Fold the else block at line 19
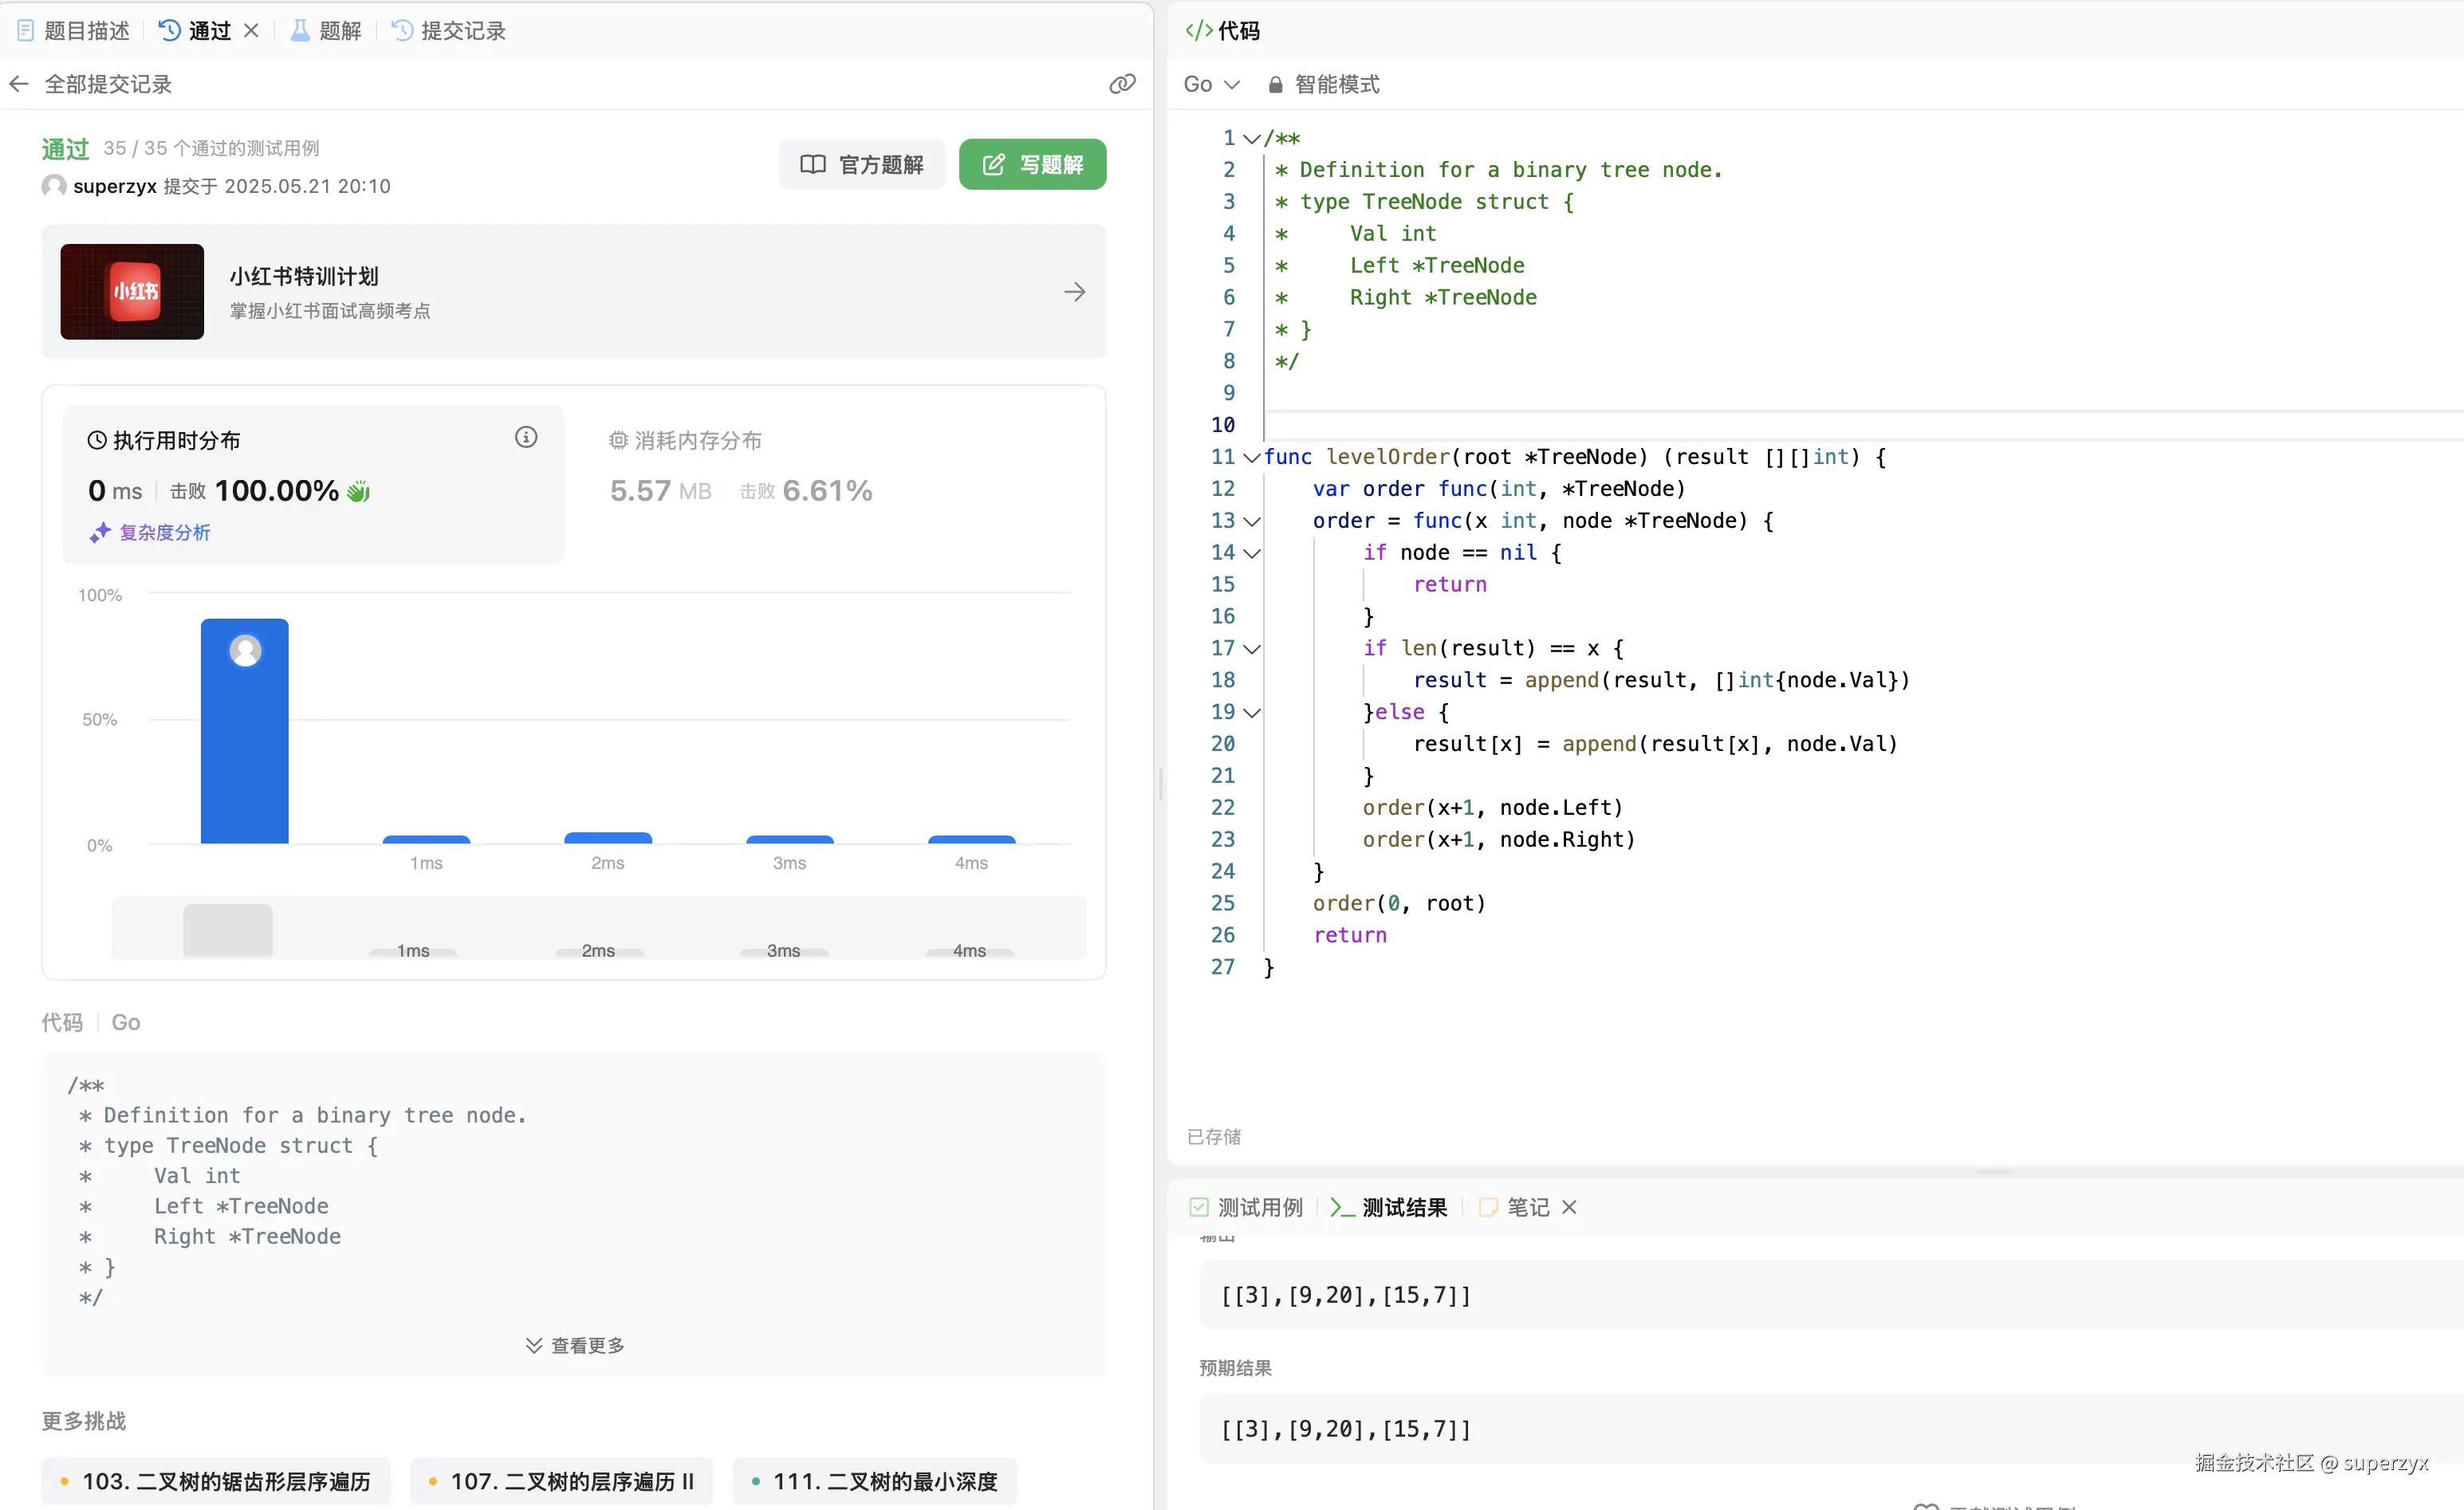The height and width of the screenshot is (1510, 2464). click(1252, 713)
